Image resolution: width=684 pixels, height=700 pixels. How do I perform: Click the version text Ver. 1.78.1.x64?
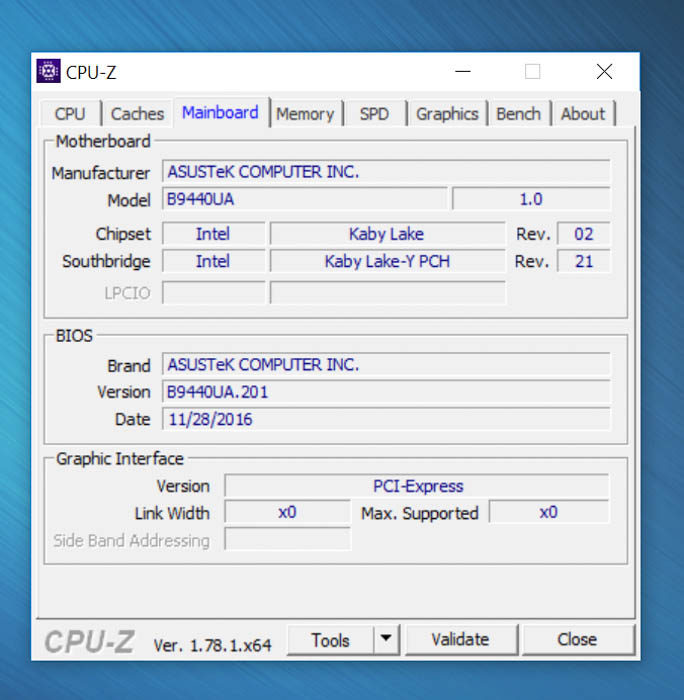point(213,645)
